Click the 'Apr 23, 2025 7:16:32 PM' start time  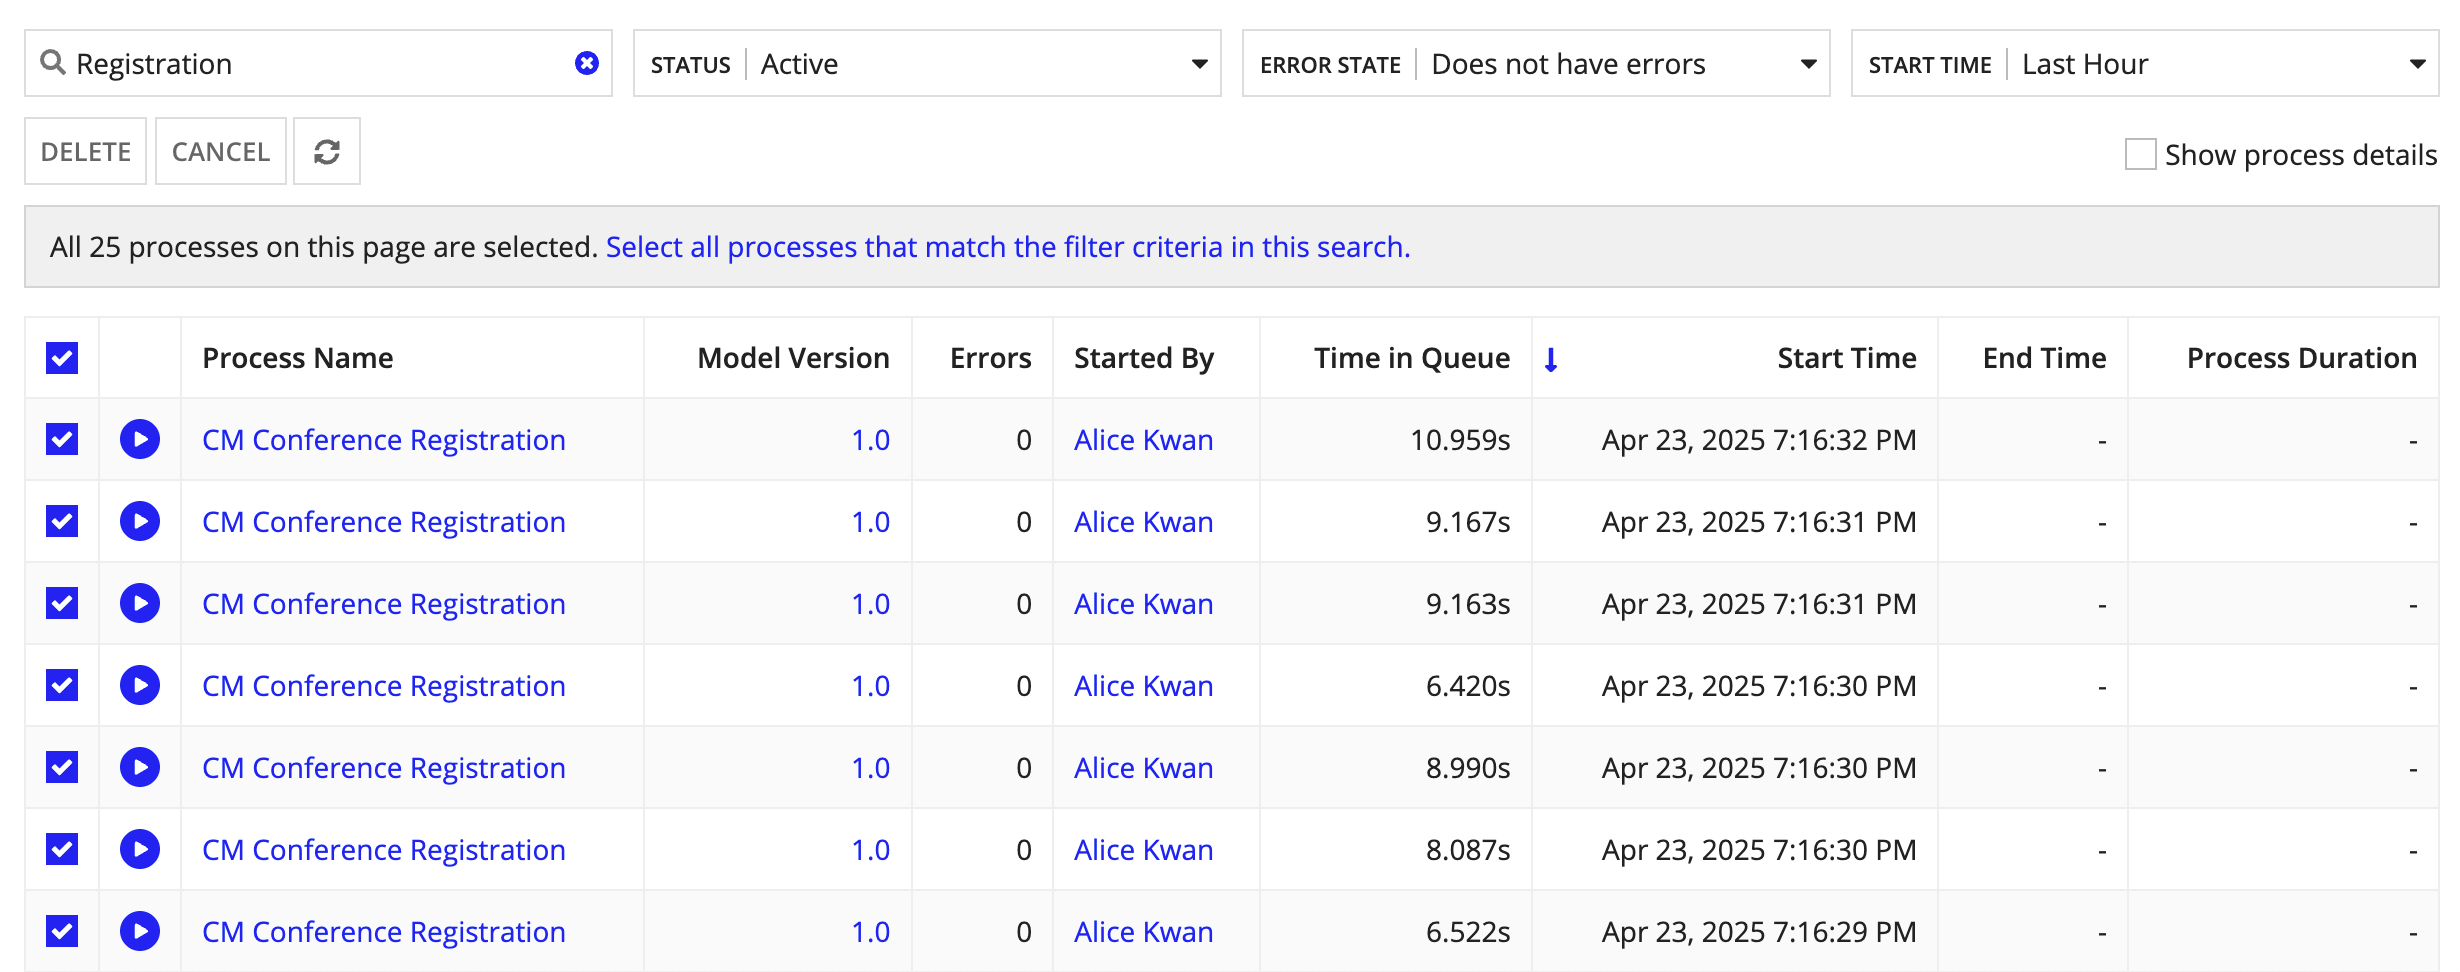(x=1759, y=440)
